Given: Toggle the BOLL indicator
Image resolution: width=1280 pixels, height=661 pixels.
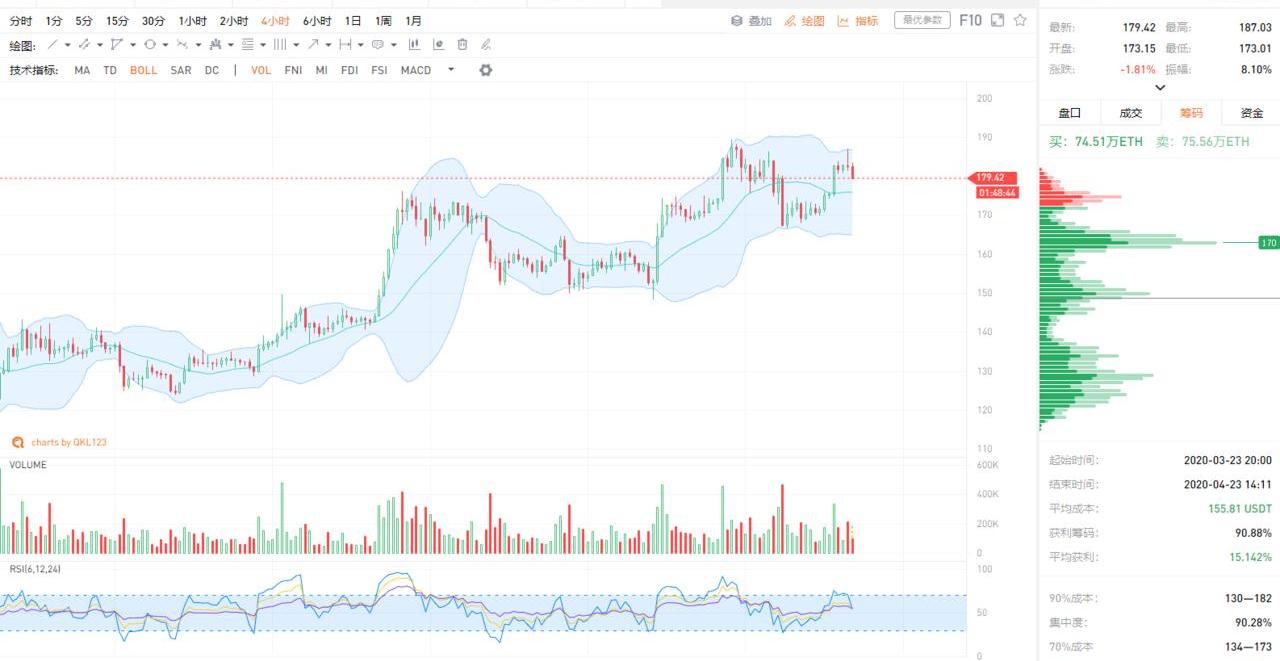Looking at the screenshot, I should point(143,70).
